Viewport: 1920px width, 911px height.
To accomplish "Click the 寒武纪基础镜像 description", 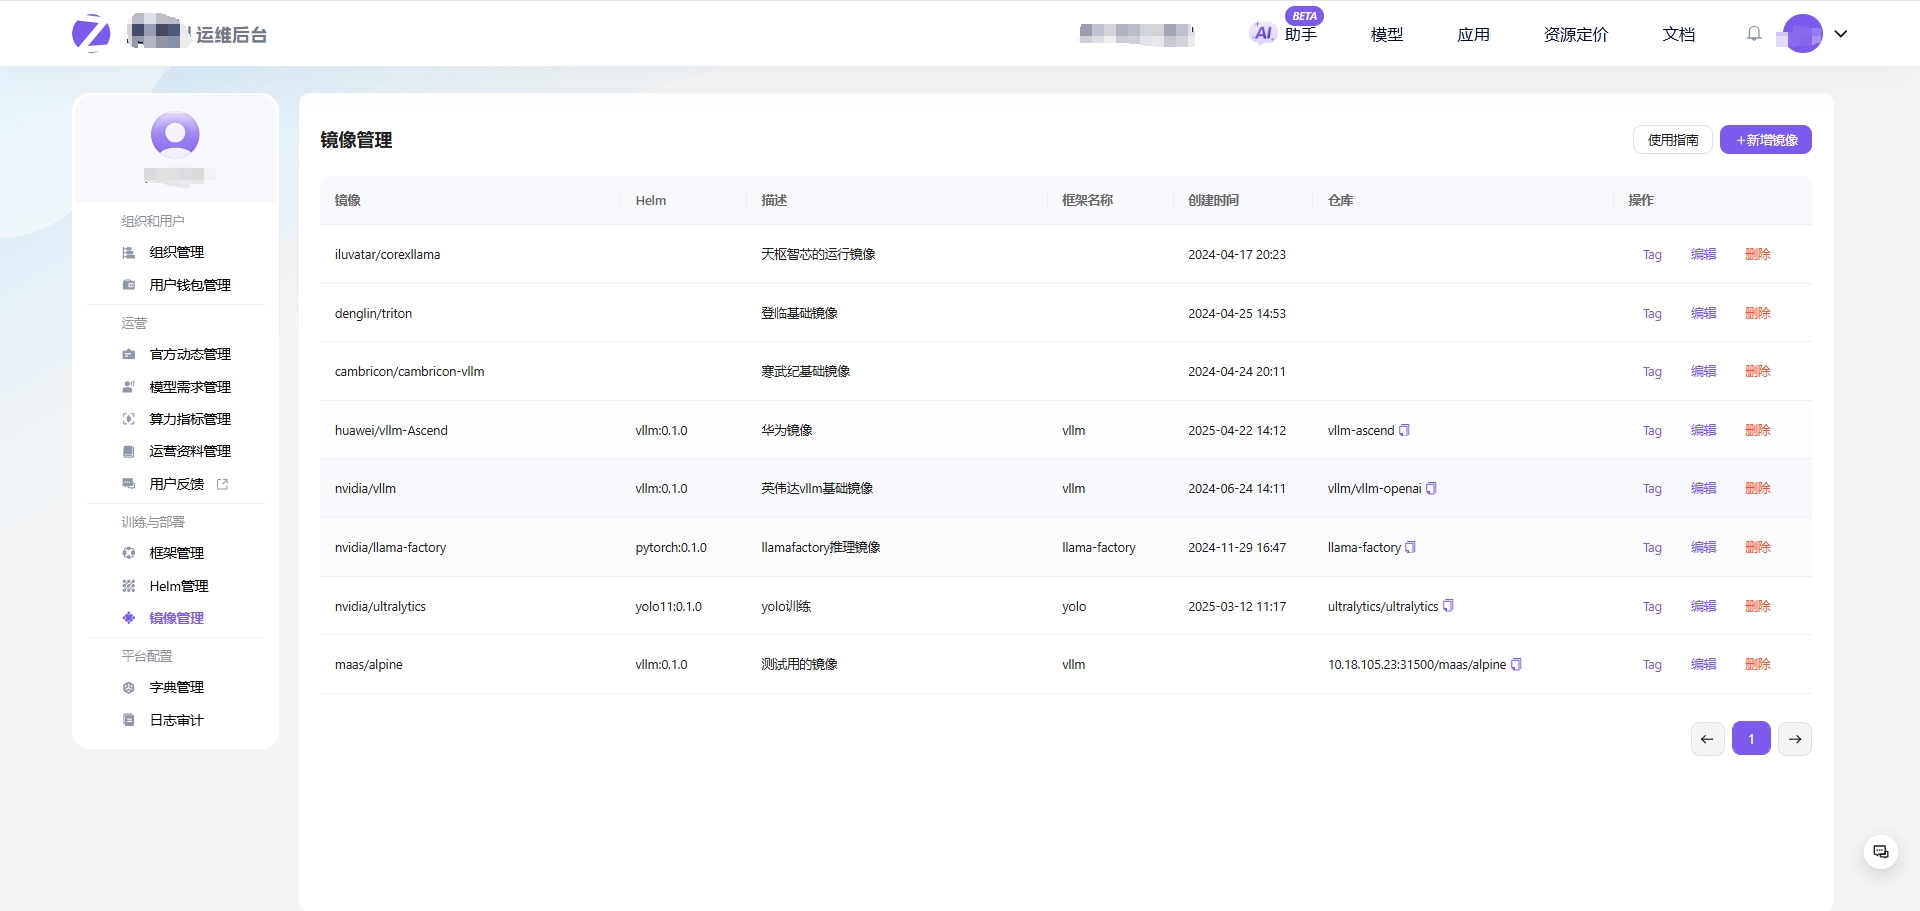I will click(x=805, y=372).
